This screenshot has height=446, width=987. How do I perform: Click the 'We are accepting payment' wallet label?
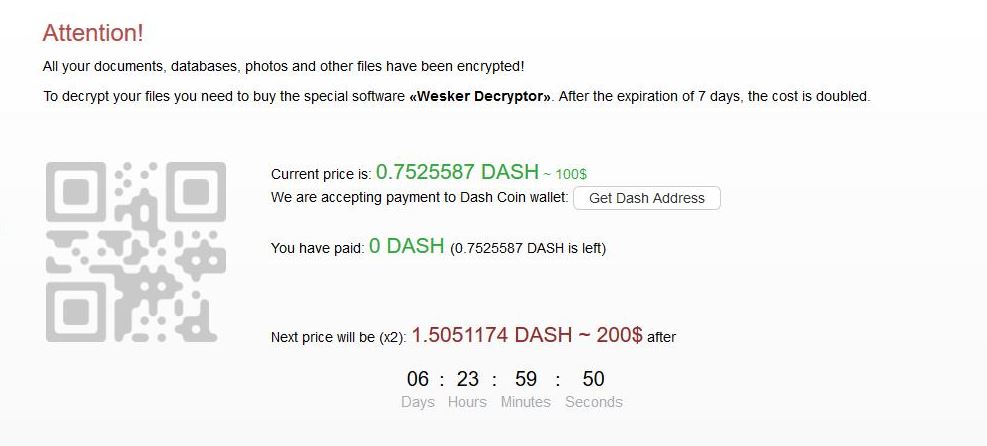(x=420, y=198)
